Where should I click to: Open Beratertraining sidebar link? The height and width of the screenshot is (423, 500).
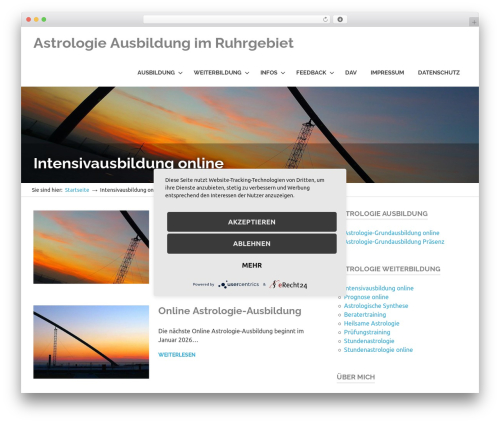pos(365,314)
